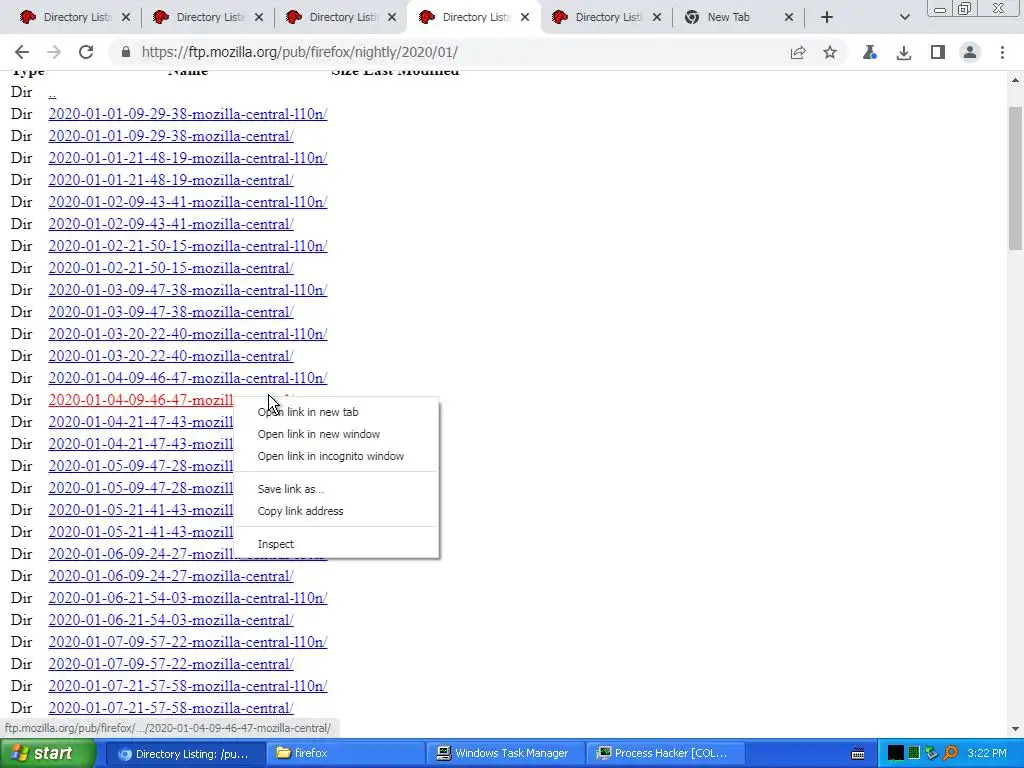Open the profile avatar menu
The width and height of the screenshot is (1024, 768).
970,52
